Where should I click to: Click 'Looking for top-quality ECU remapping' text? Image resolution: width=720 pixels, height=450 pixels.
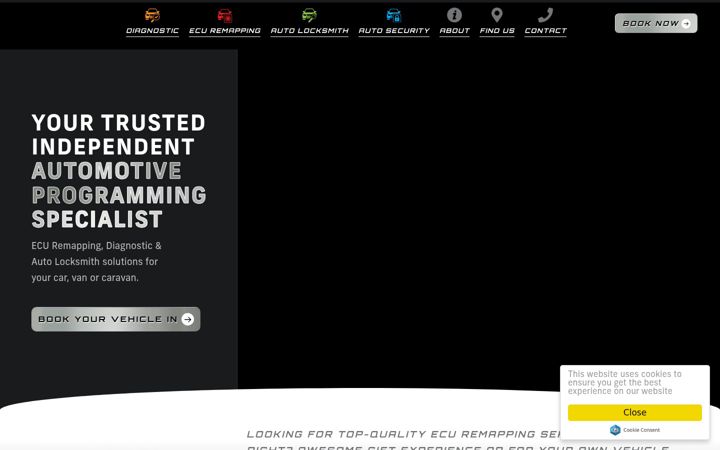[x=403, y=434]
